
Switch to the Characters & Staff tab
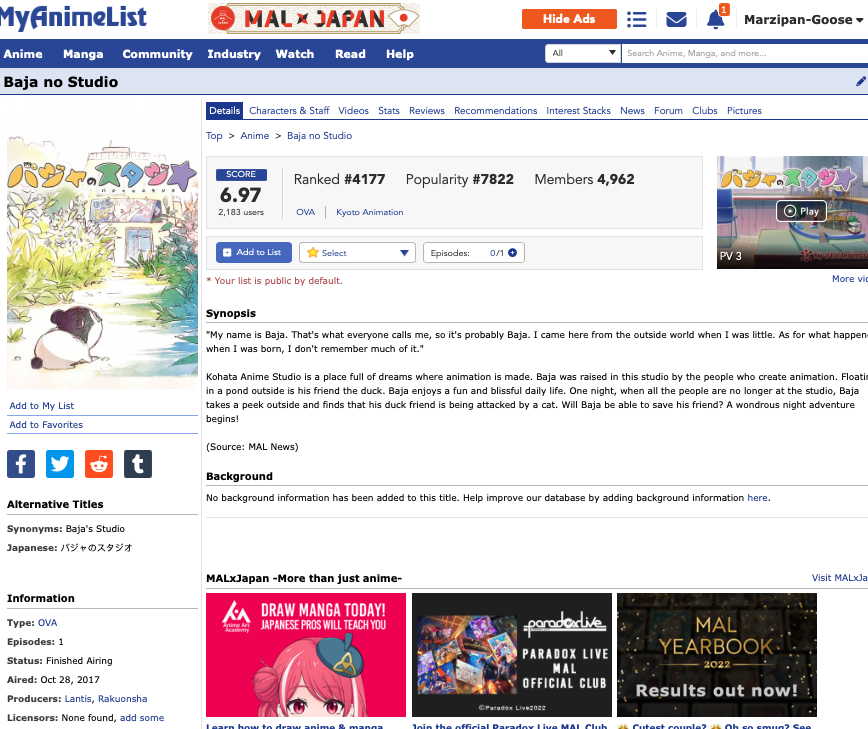click(x=289, y=111)
